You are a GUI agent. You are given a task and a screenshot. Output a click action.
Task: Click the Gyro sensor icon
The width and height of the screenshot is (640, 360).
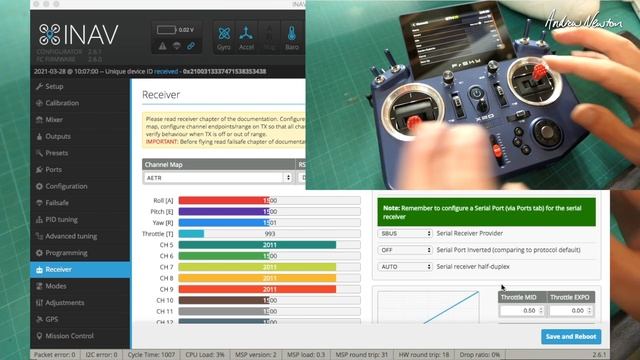[224, 38]
